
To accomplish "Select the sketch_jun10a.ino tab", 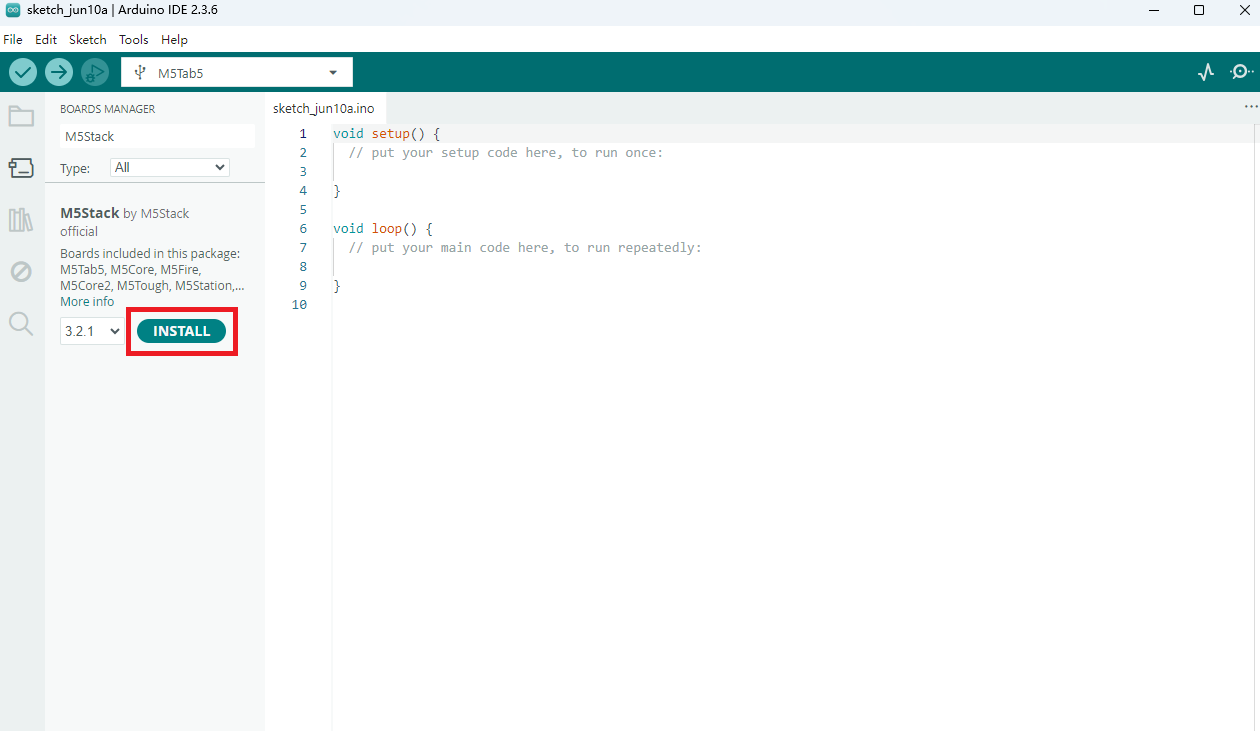I will [x=324, y=108].
